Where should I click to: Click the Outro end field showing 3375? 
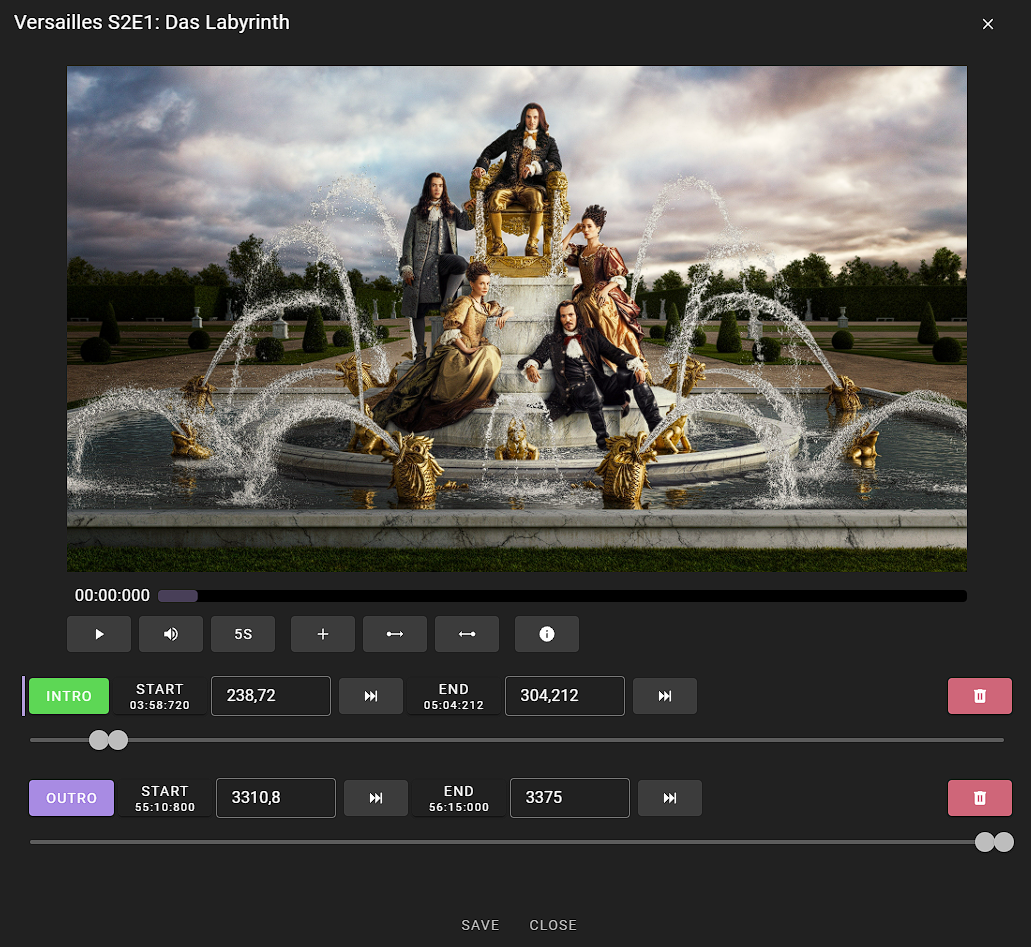(570, 798)
